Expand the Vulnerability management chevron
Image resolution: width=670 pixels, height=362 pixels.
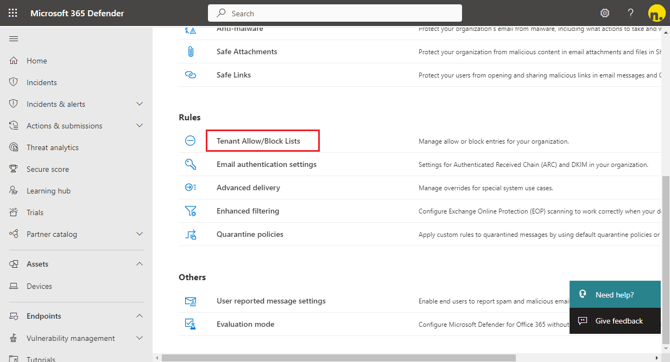pos(139,338)
